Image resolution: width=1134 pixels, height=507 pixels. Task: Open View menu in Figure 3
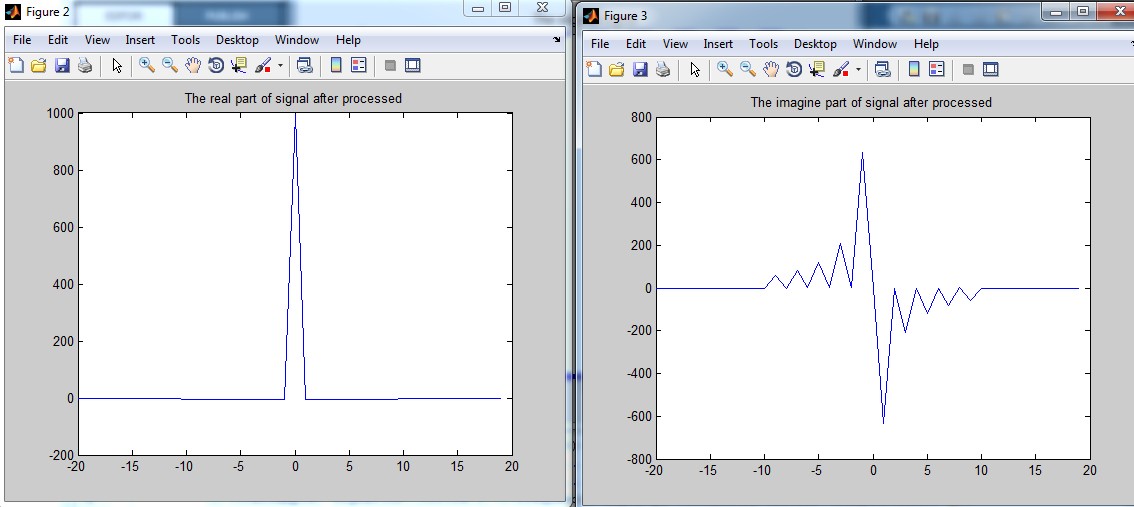pos(675,43)
